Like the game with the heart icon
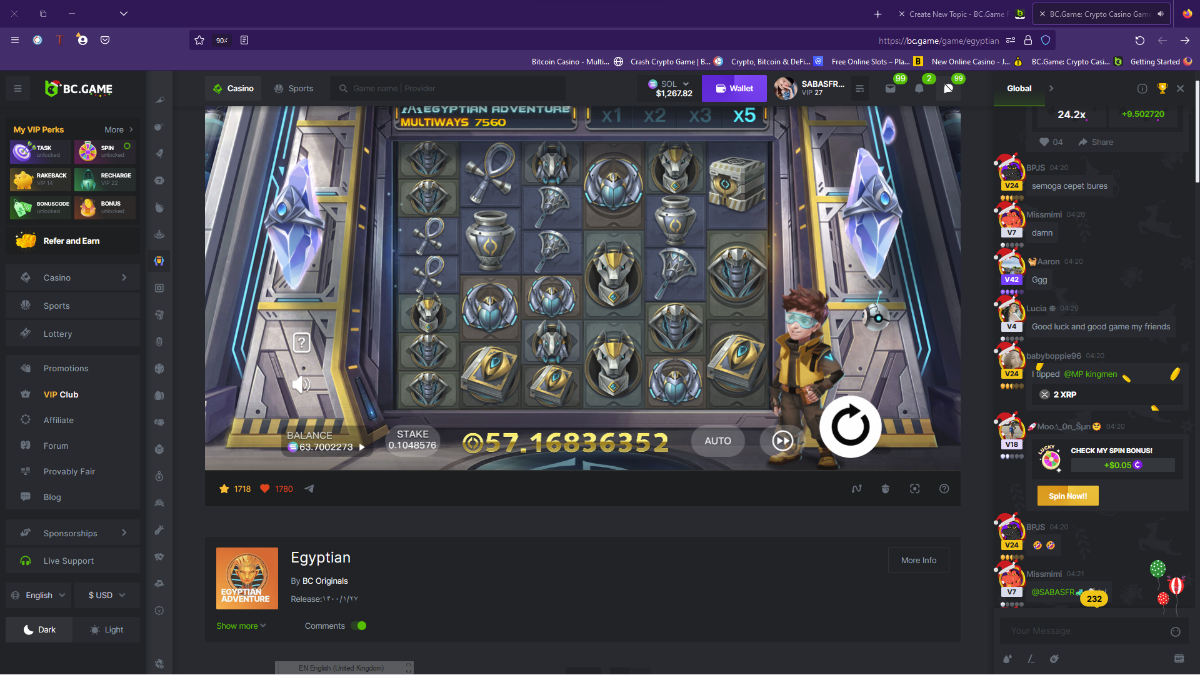 [x=265, y=489]
